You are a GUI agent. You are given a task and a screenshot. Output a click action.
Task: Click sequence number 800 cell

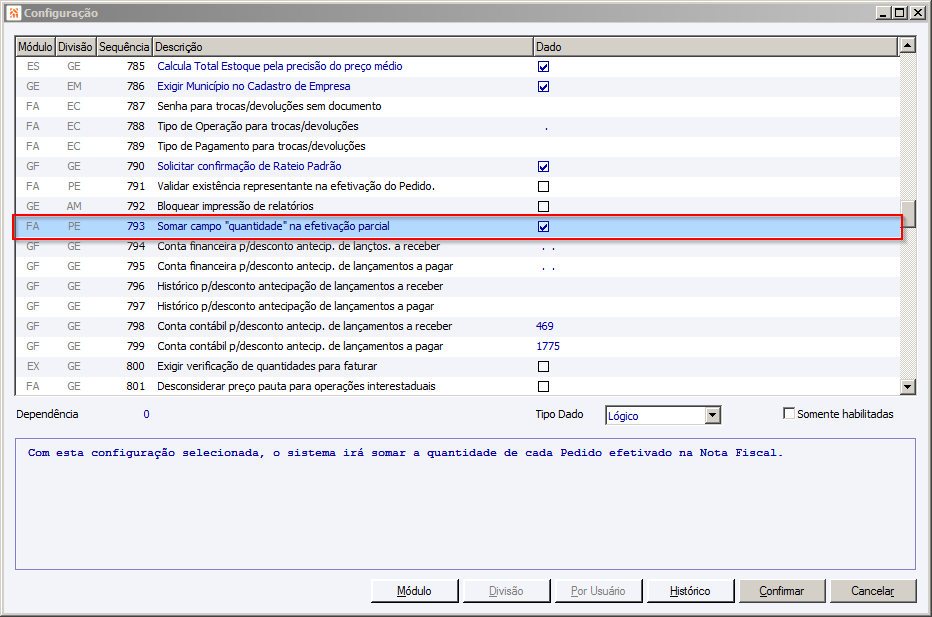point(136,366)
